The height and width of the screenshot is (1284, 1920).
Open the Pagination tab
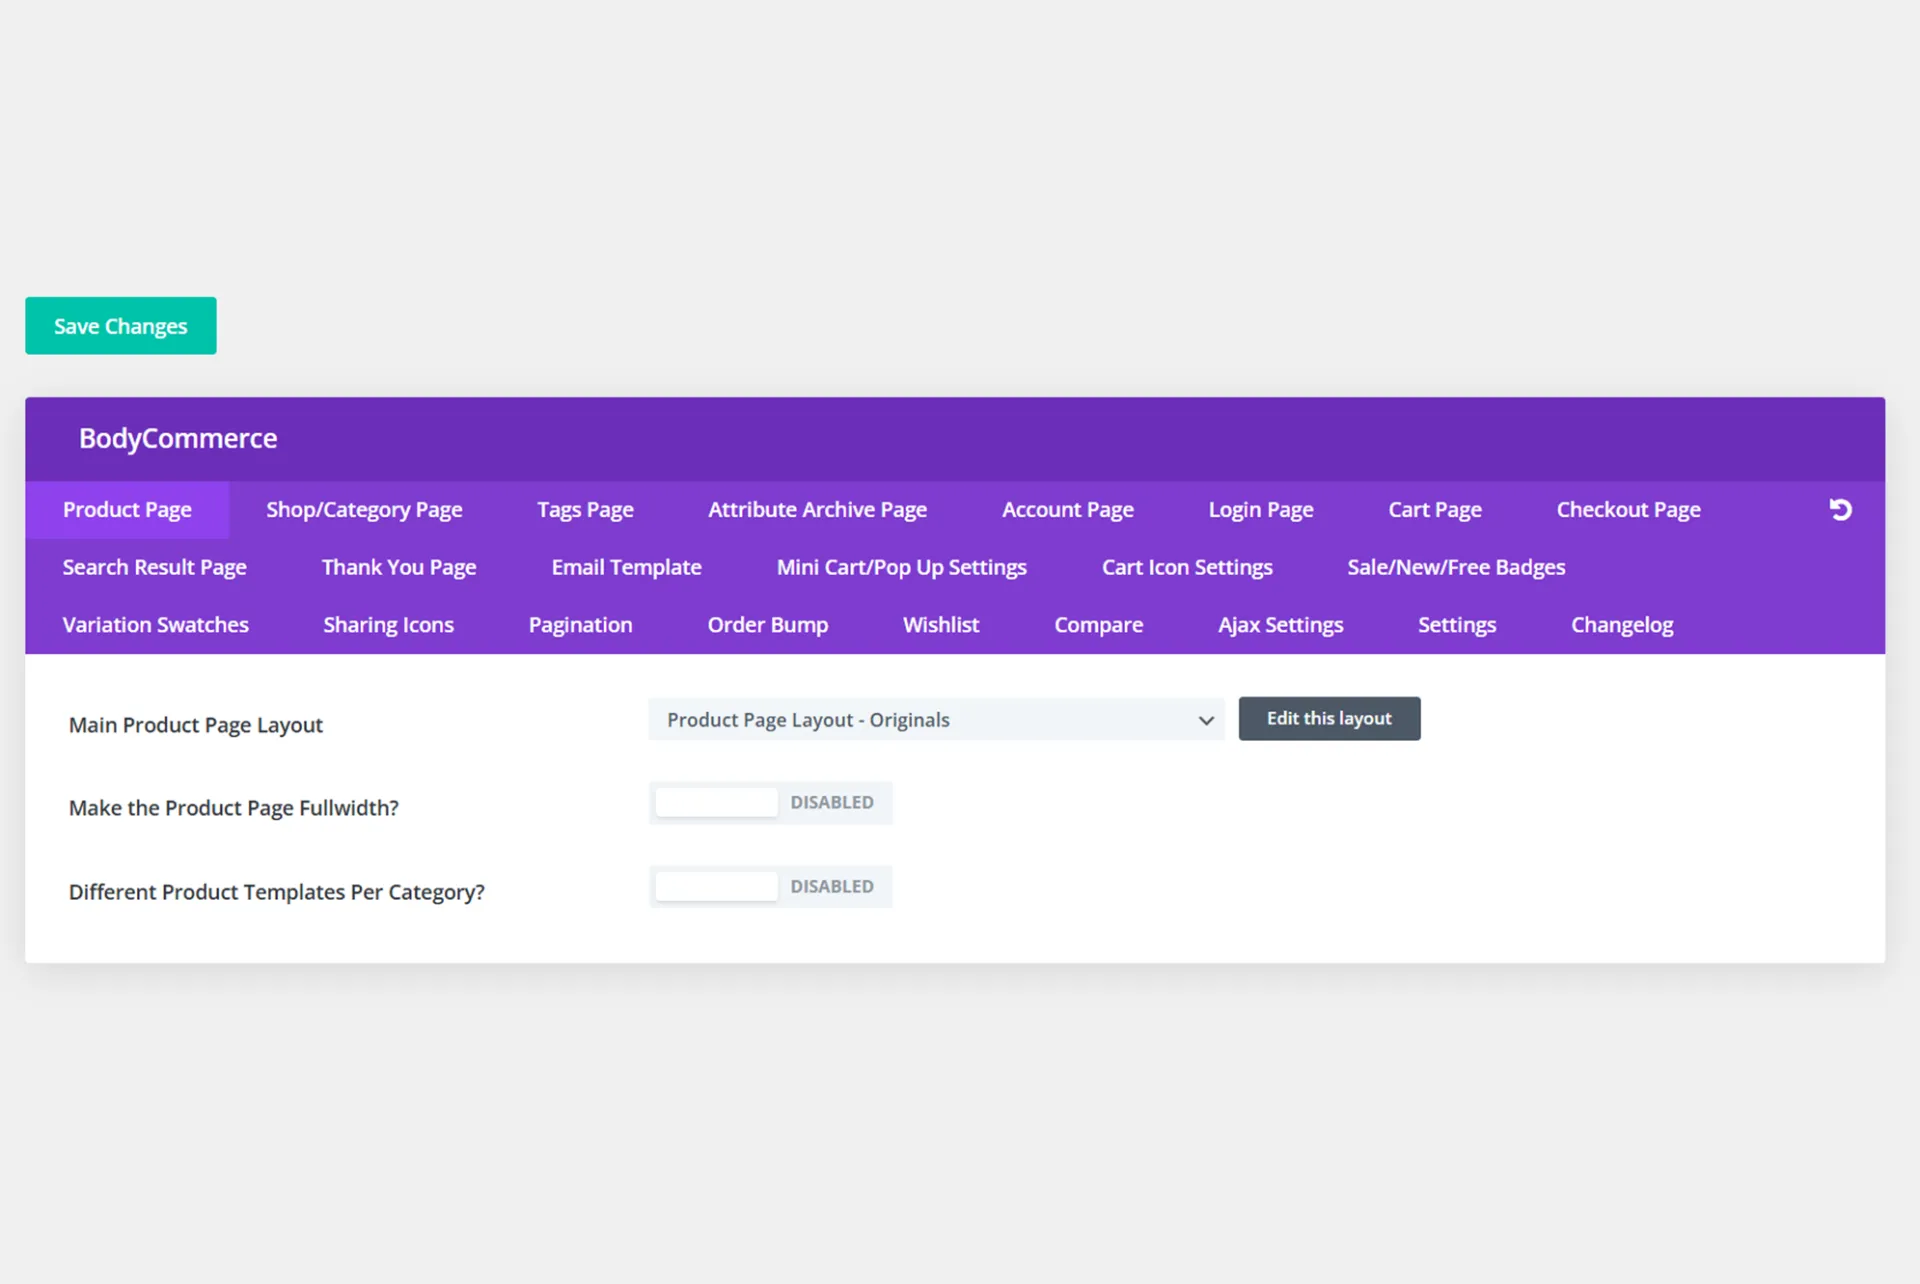click(580, 625)
